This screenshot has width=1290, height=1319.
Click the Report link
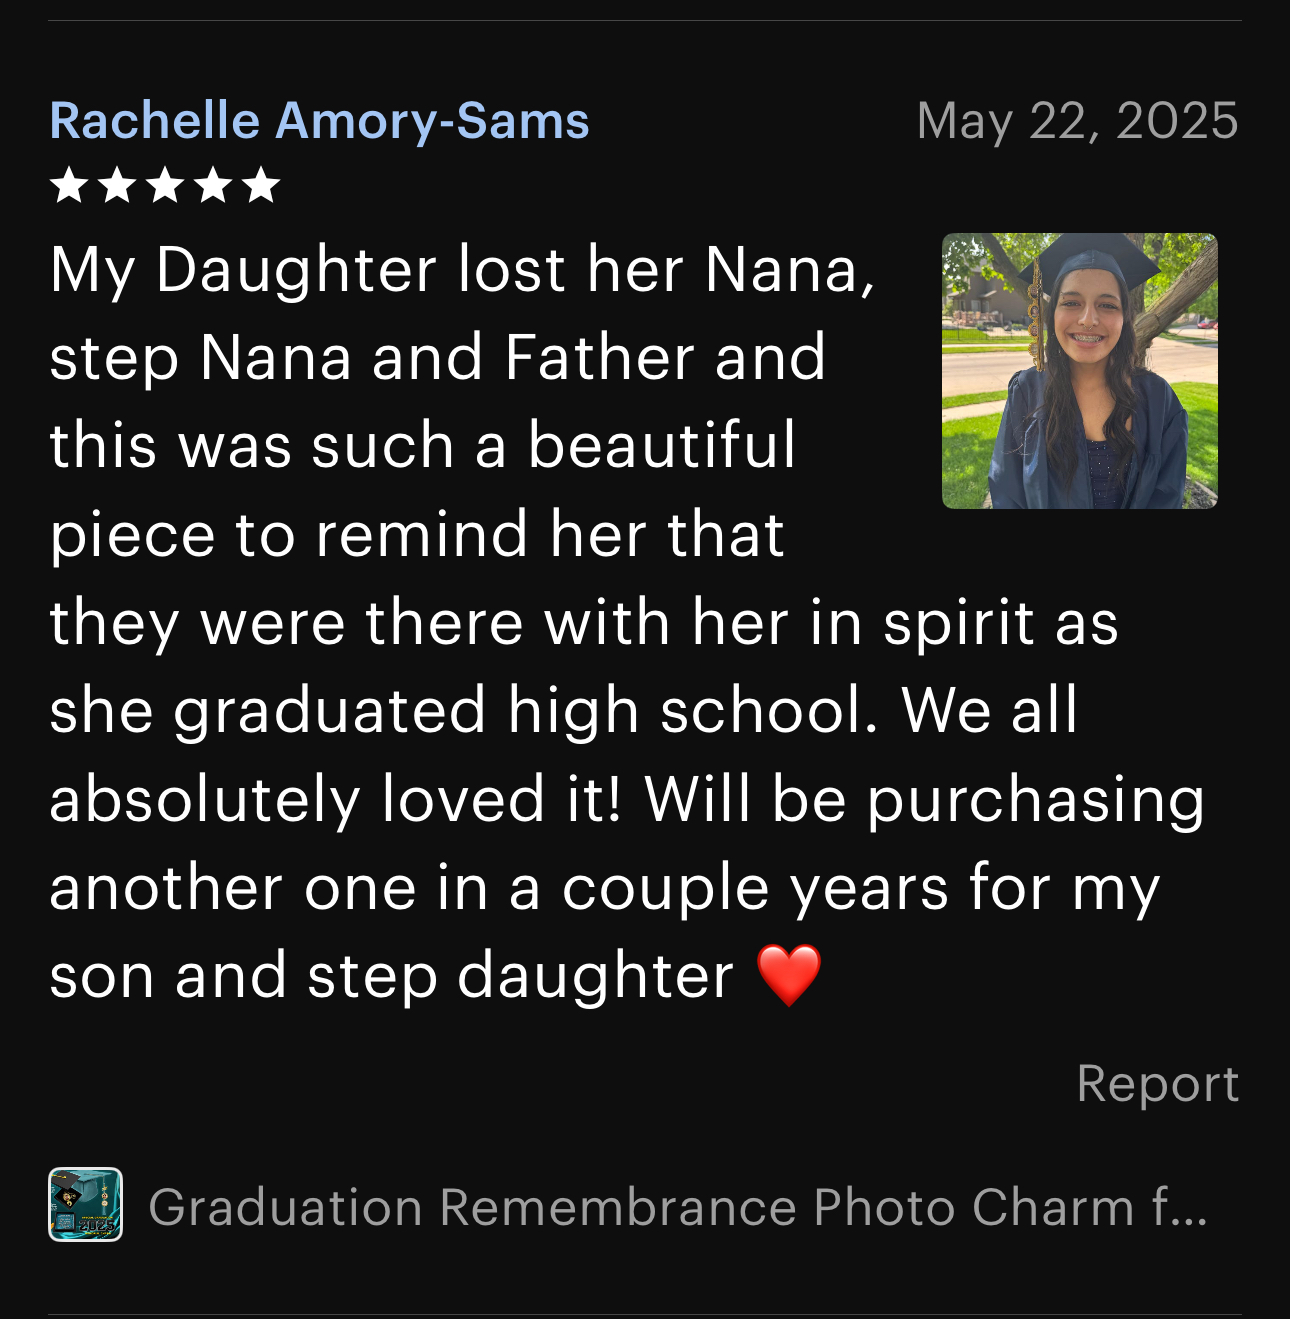click(x=1158, y=1084)
